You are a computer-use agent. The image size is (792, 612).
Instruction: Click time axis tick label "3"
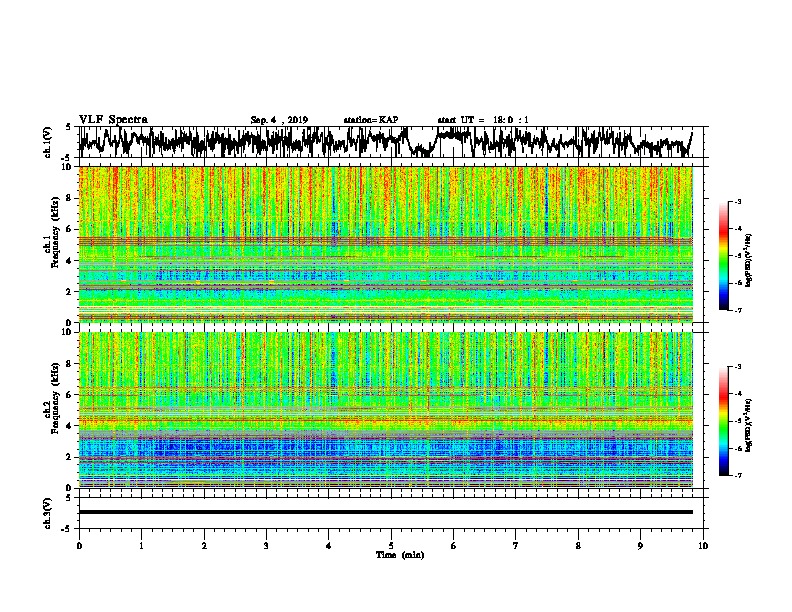pos(266,546)
